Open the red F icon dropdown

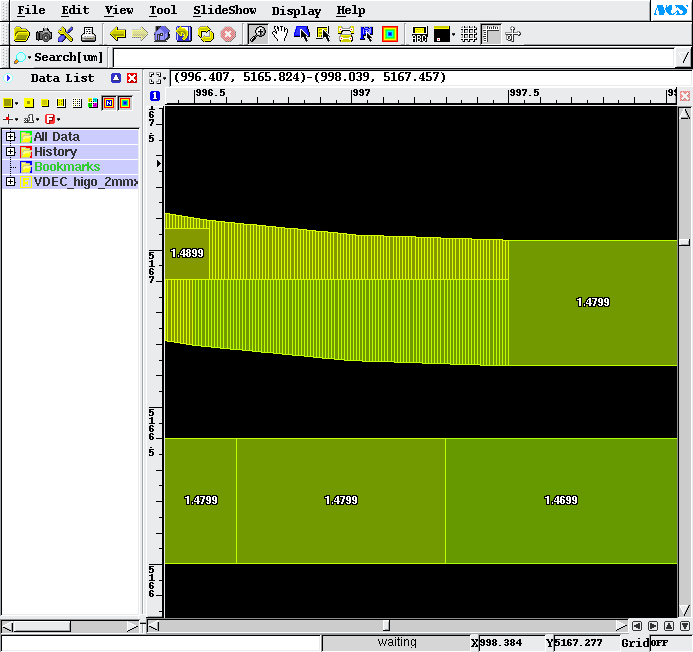(x=52, y=119)
